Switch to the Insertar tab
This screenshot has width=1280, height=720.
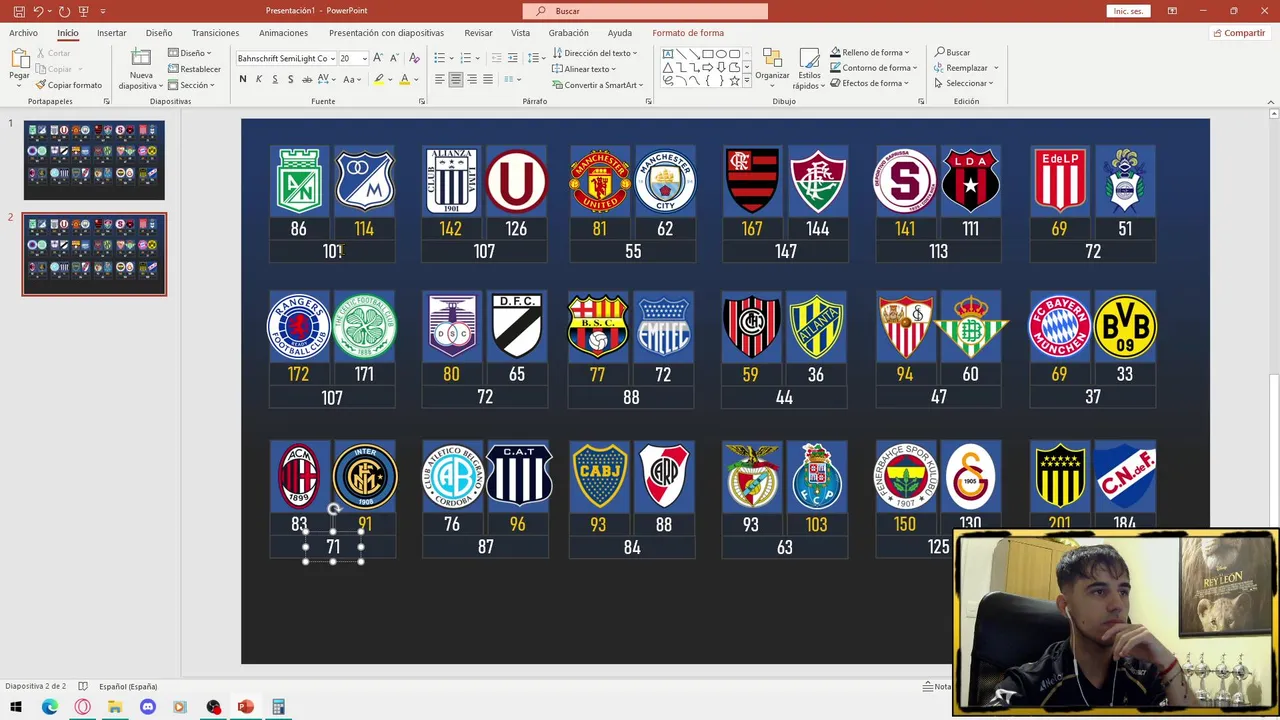coord(111,33)
